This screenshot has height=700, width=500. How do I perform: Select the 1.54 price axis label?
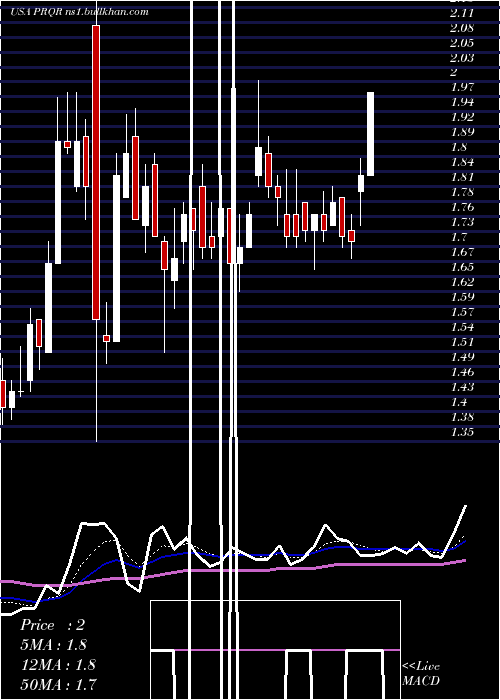coord(462,327)
